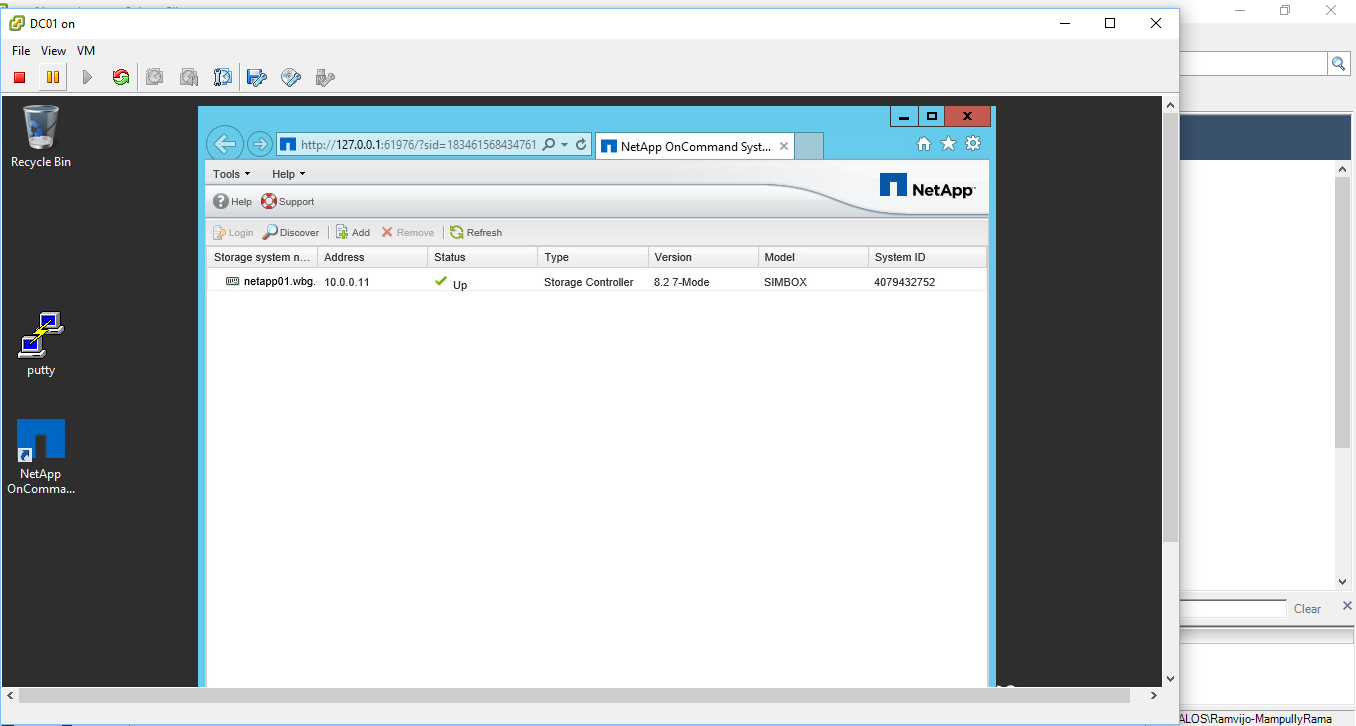The width and height of the screenshot is (1356, 726).
Task: Click the NetApp Help lifering icon
Action: click(232, 201)
